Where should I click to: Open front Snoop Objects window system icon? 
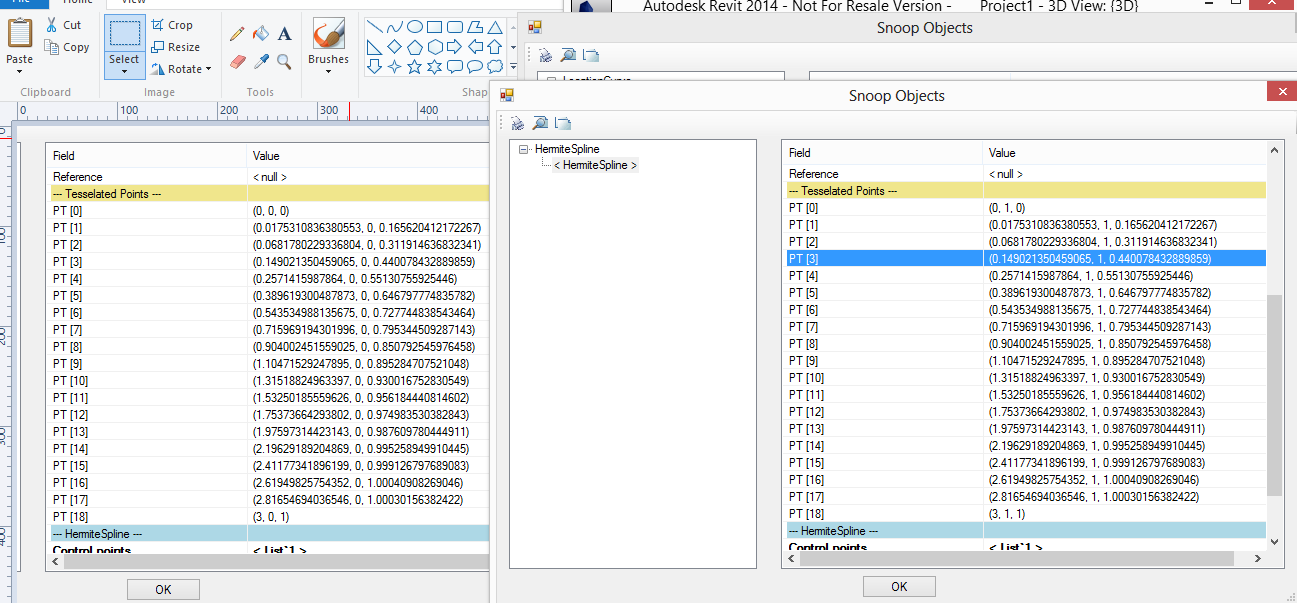(x=507, y=95)
